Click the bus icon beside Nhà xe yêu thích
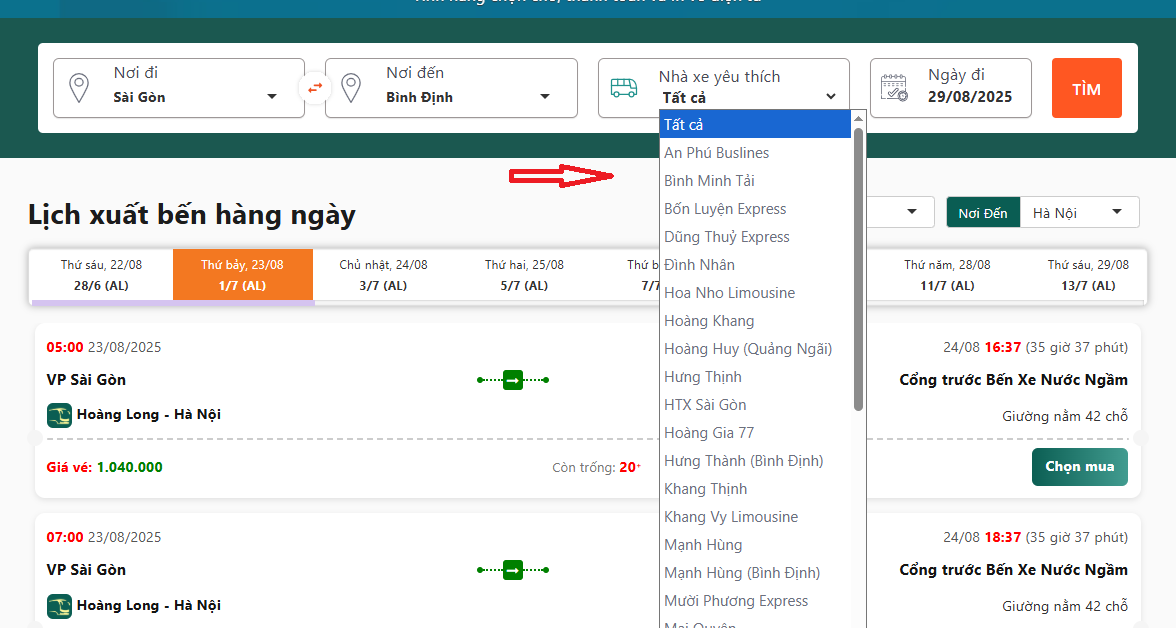This screenshot has width=1176, height=628. pos(624,88)
